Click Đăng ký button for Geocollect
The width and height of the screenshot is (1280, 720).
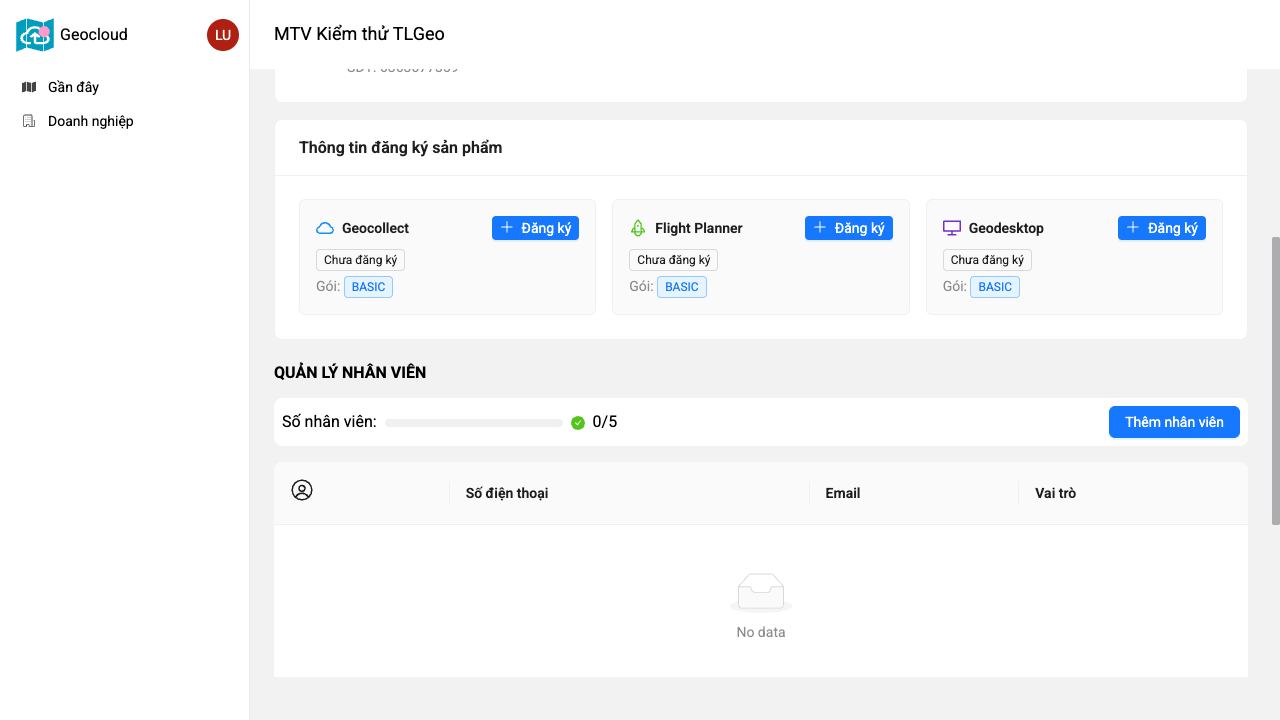tap(535, 228)
